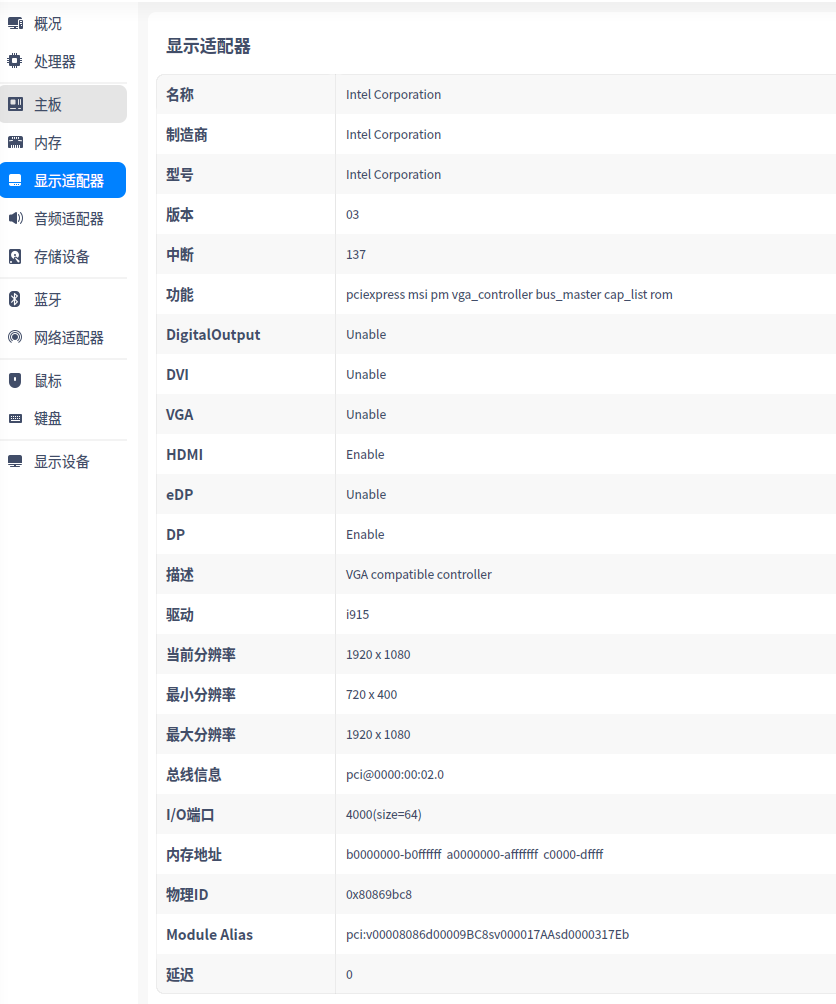
Task: Click the 驱动 row label
Action: tap(180, 615)
